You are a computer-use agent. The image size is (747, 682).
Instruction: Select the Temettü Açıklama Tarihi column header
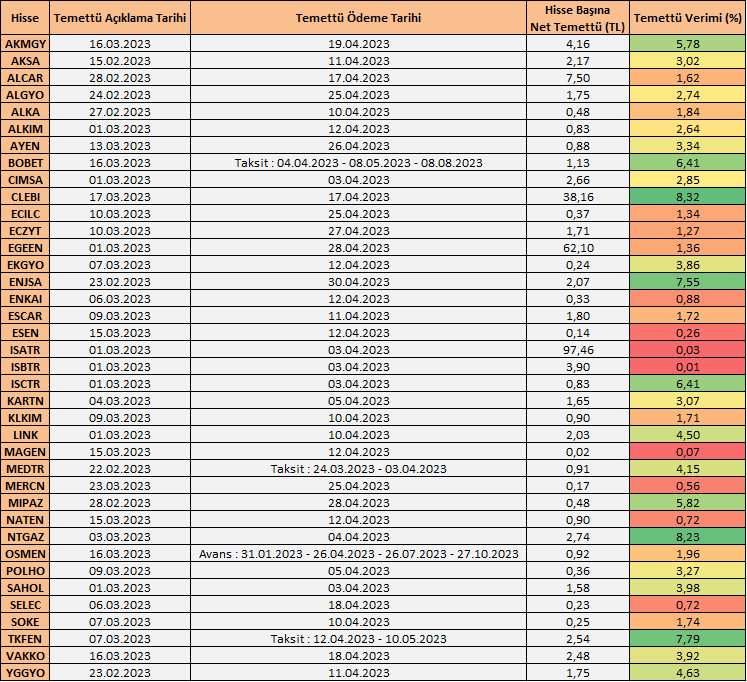(119, 18)
